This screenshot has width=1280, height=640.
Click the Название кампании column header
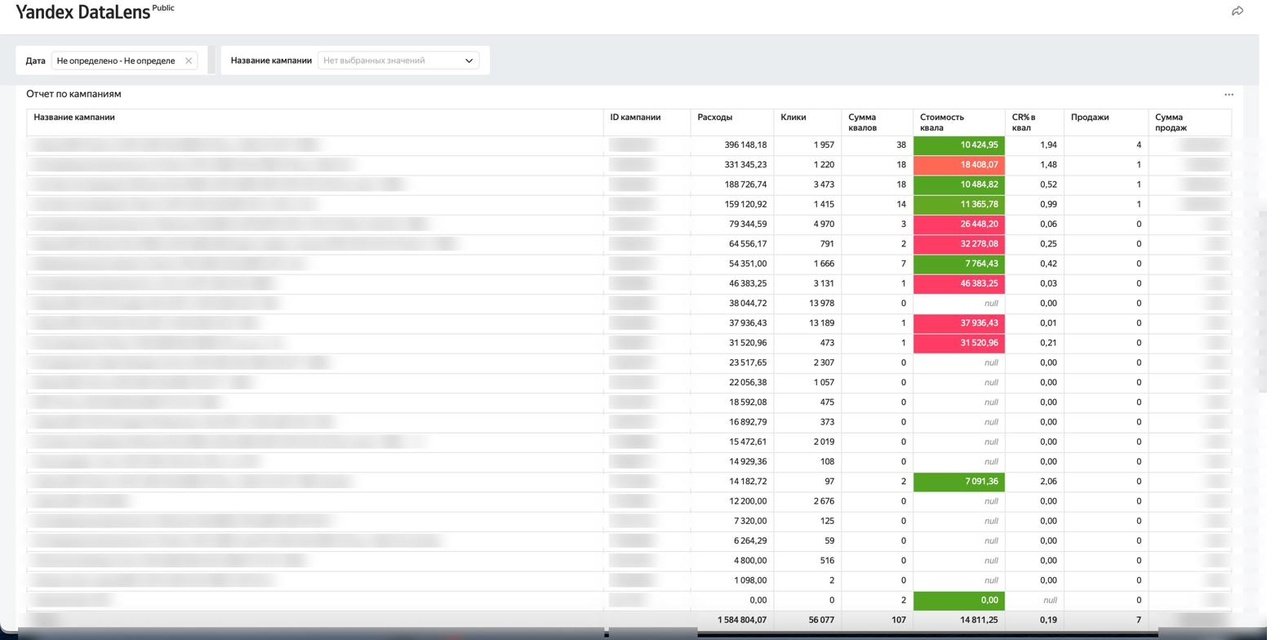tap(74, 117)
